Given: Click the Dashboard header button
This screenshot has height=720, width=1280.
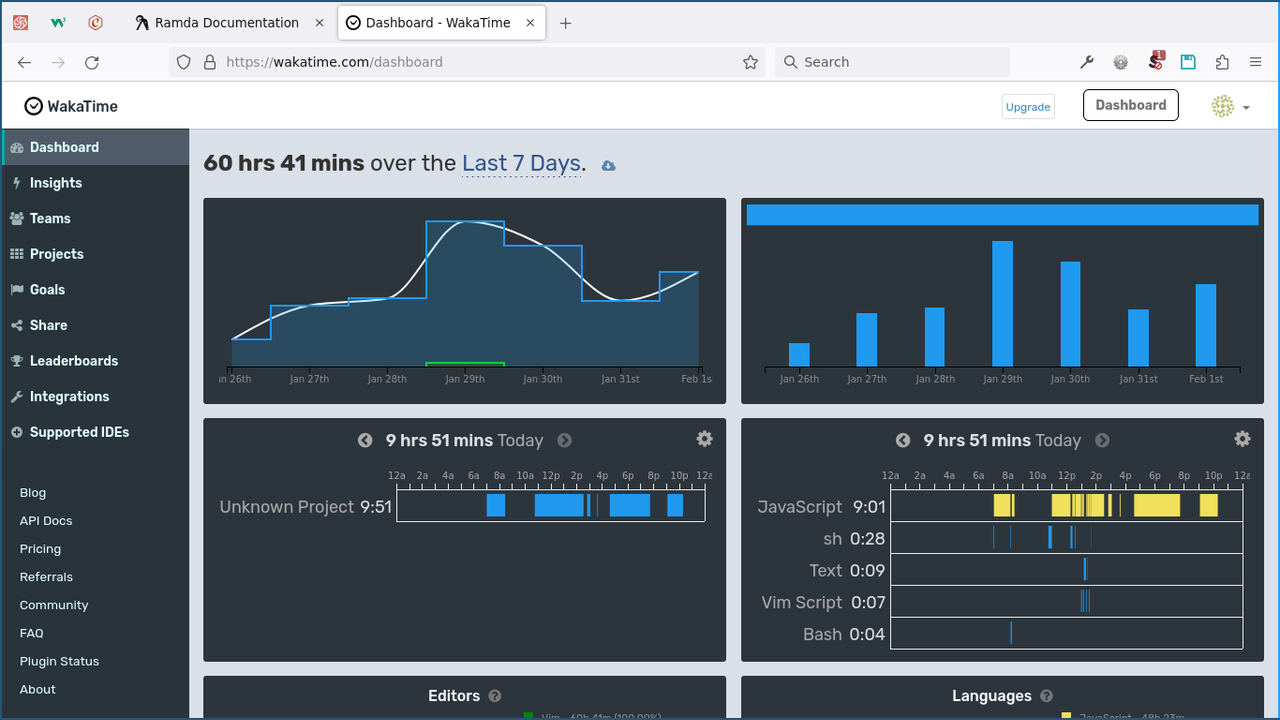Looking at the screenshot, I should click(1131, 105).
